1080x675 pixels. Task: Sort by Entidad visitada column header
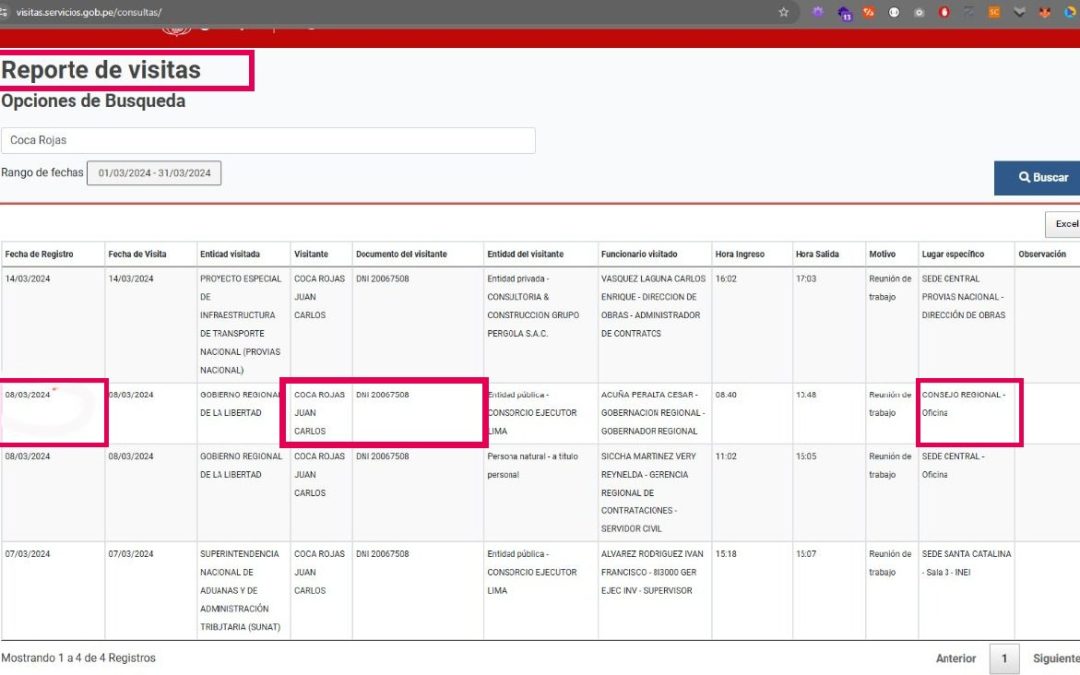click(244, 254)
